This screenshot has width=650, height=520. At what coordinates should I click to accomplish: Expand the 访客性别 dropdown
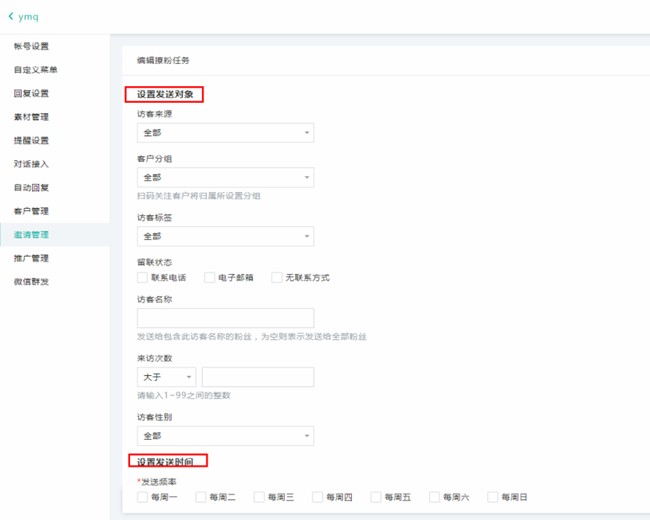[225, 436]
